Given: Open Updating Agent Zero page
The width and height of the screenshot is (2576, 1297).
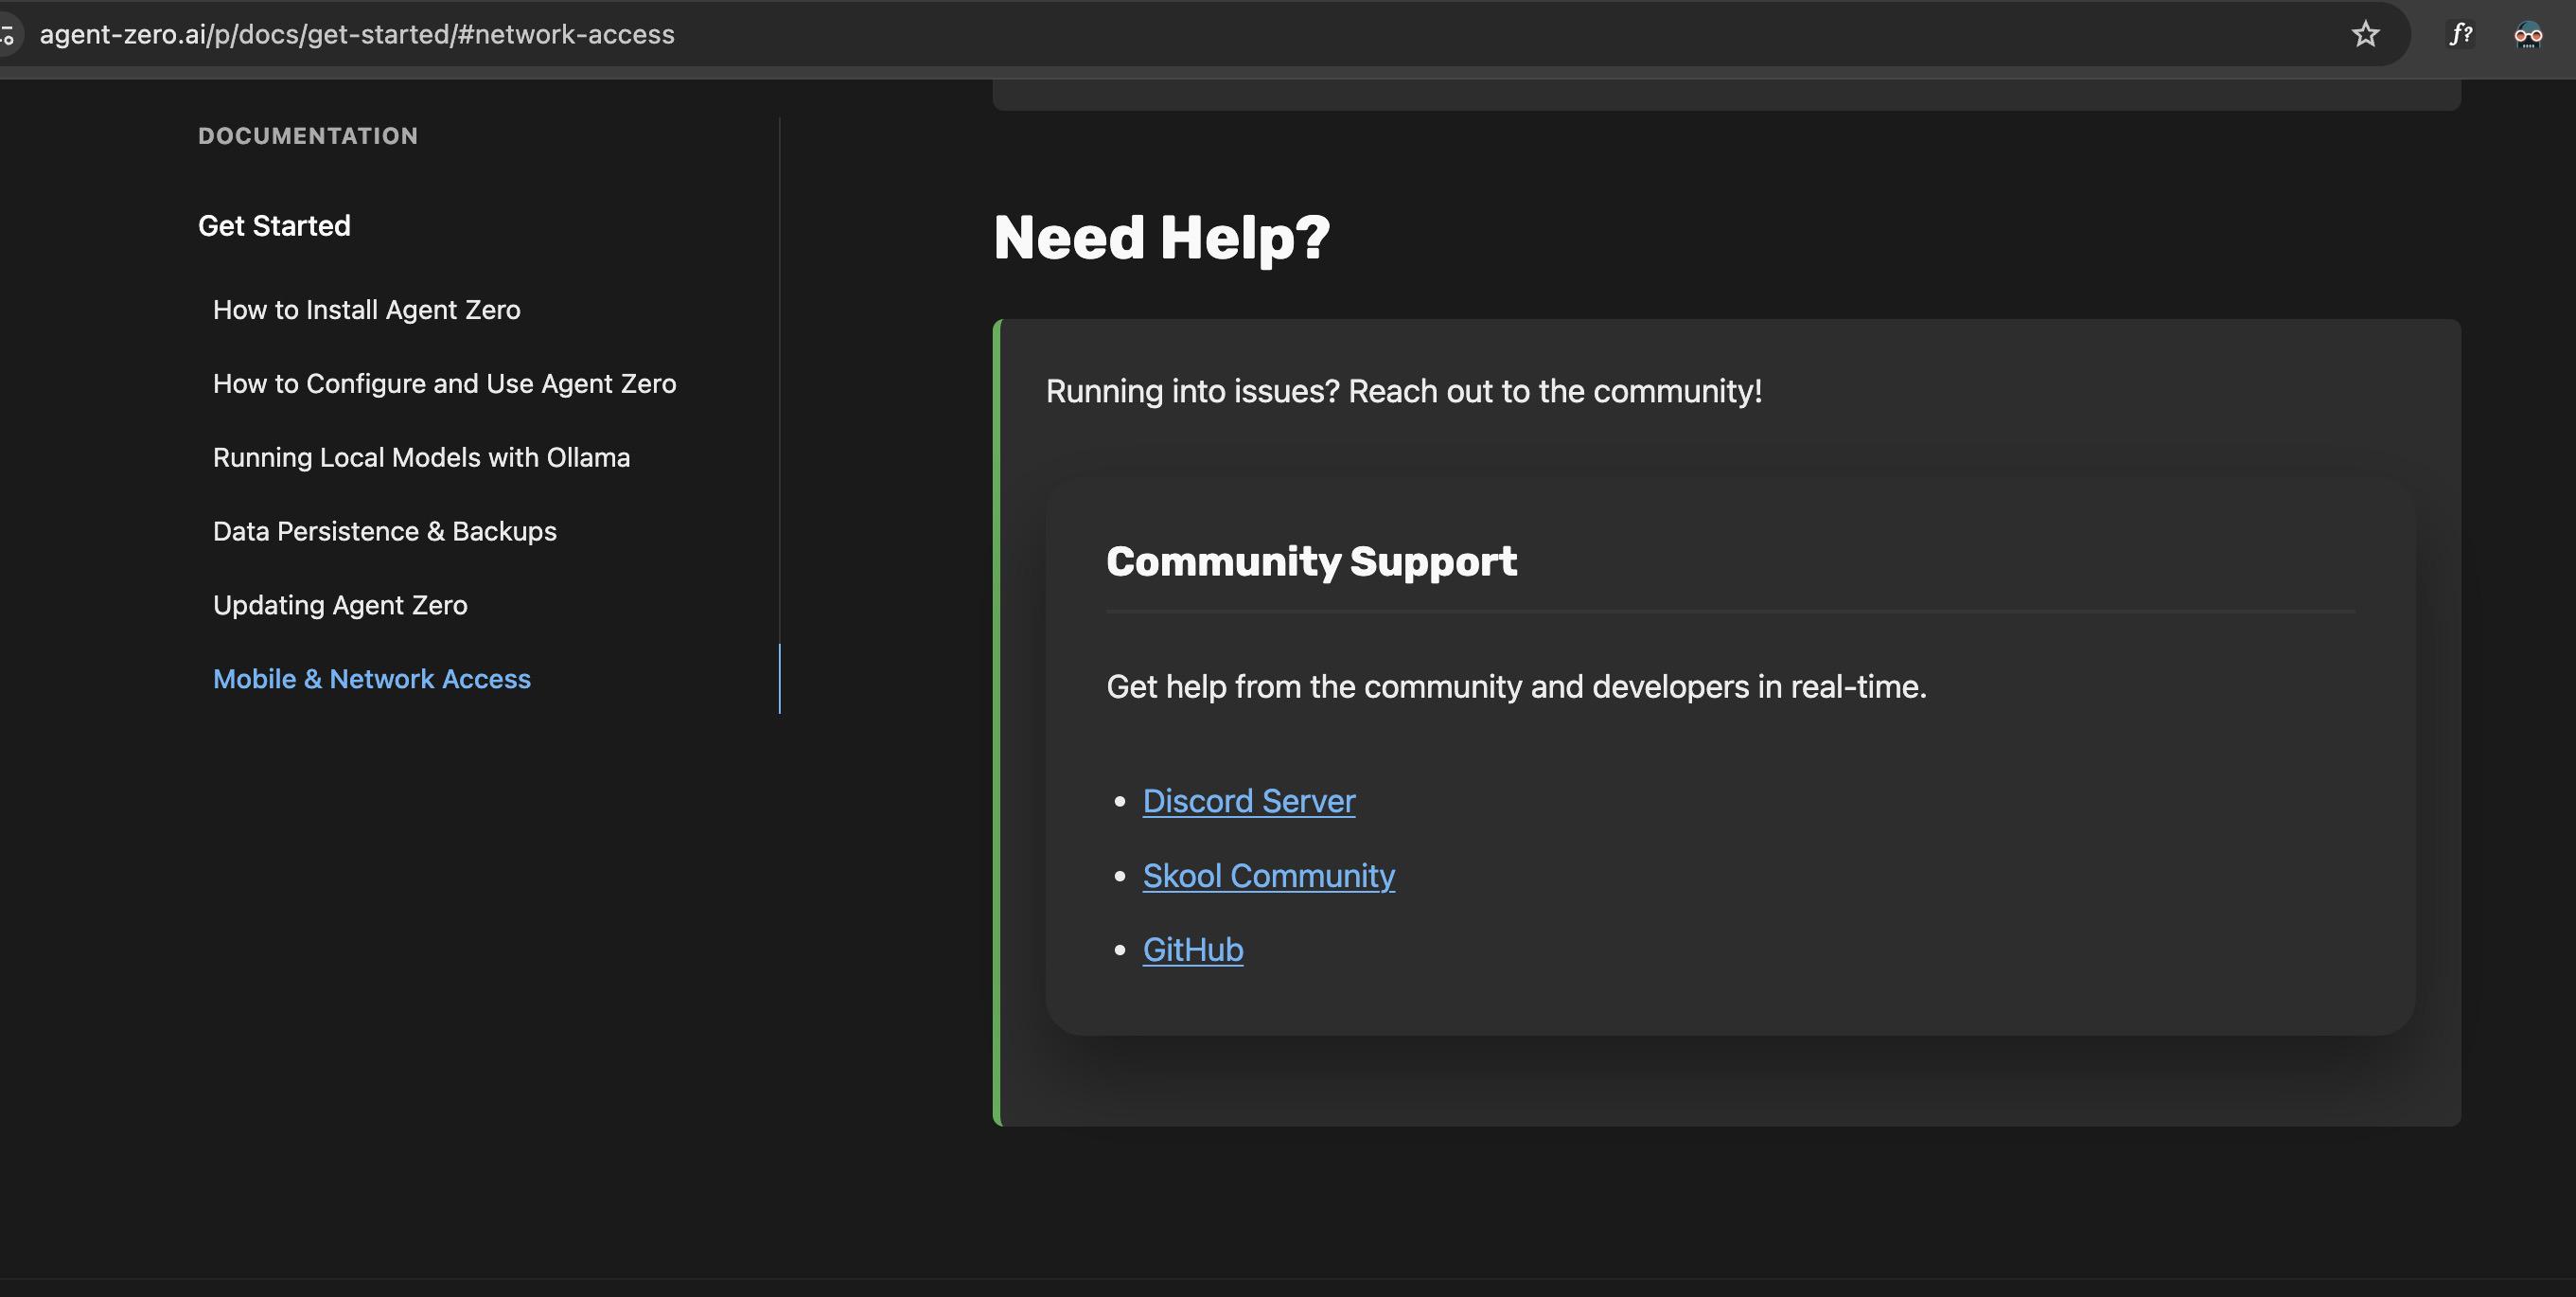Looking at the screenshot, I should pyautogui.click(x=340, y=606).
